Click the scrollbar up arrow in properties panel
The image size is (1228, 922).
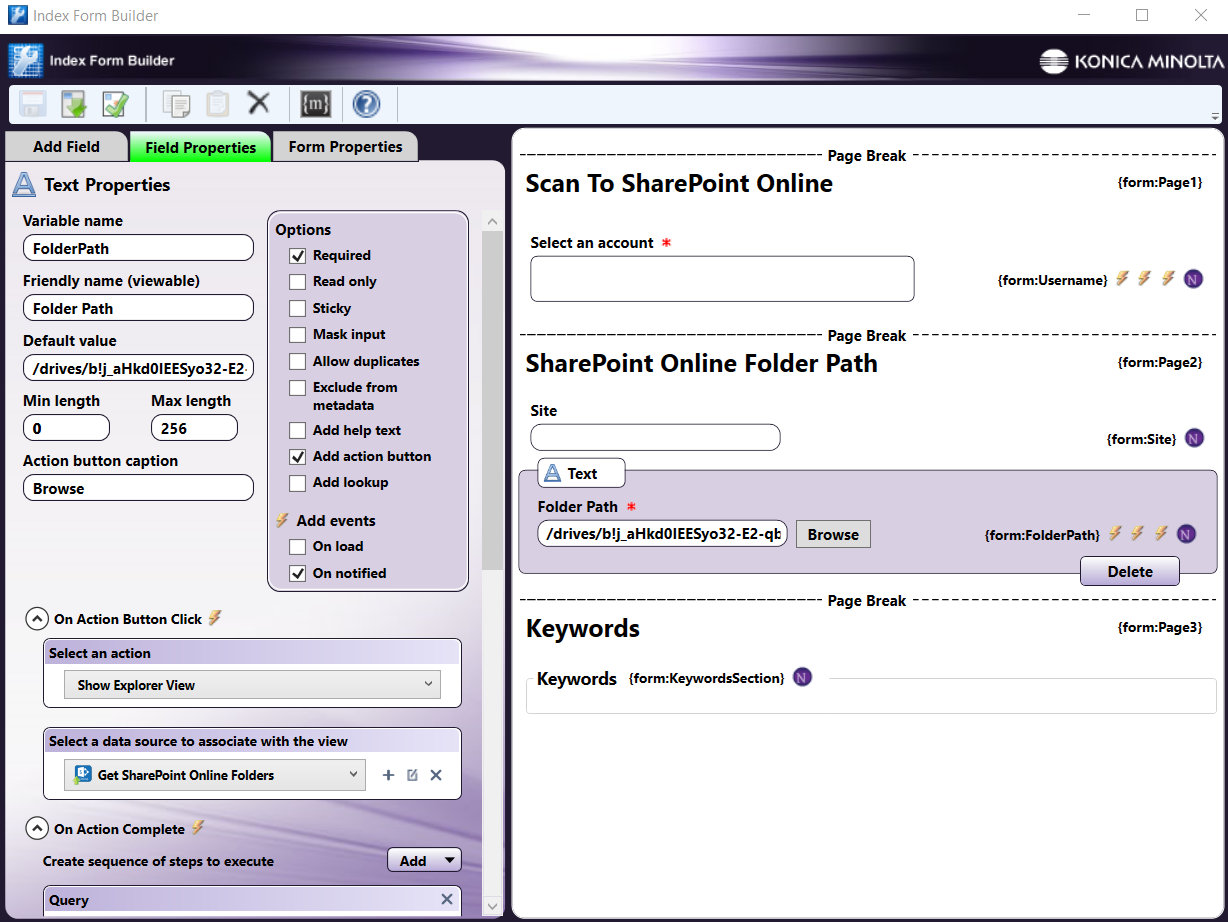[492, 221]
